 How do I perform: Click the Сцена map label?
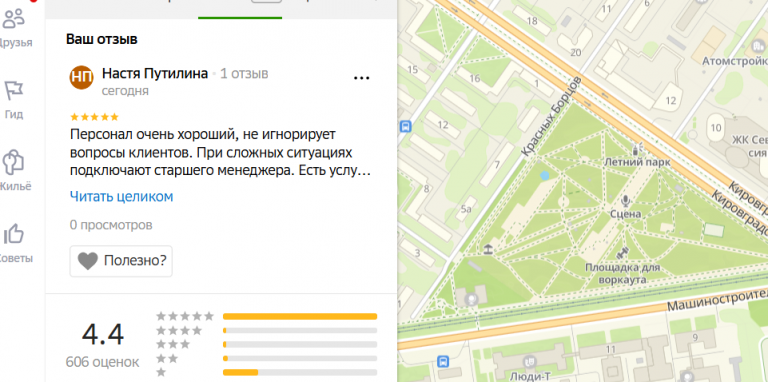tap(625, 214)
